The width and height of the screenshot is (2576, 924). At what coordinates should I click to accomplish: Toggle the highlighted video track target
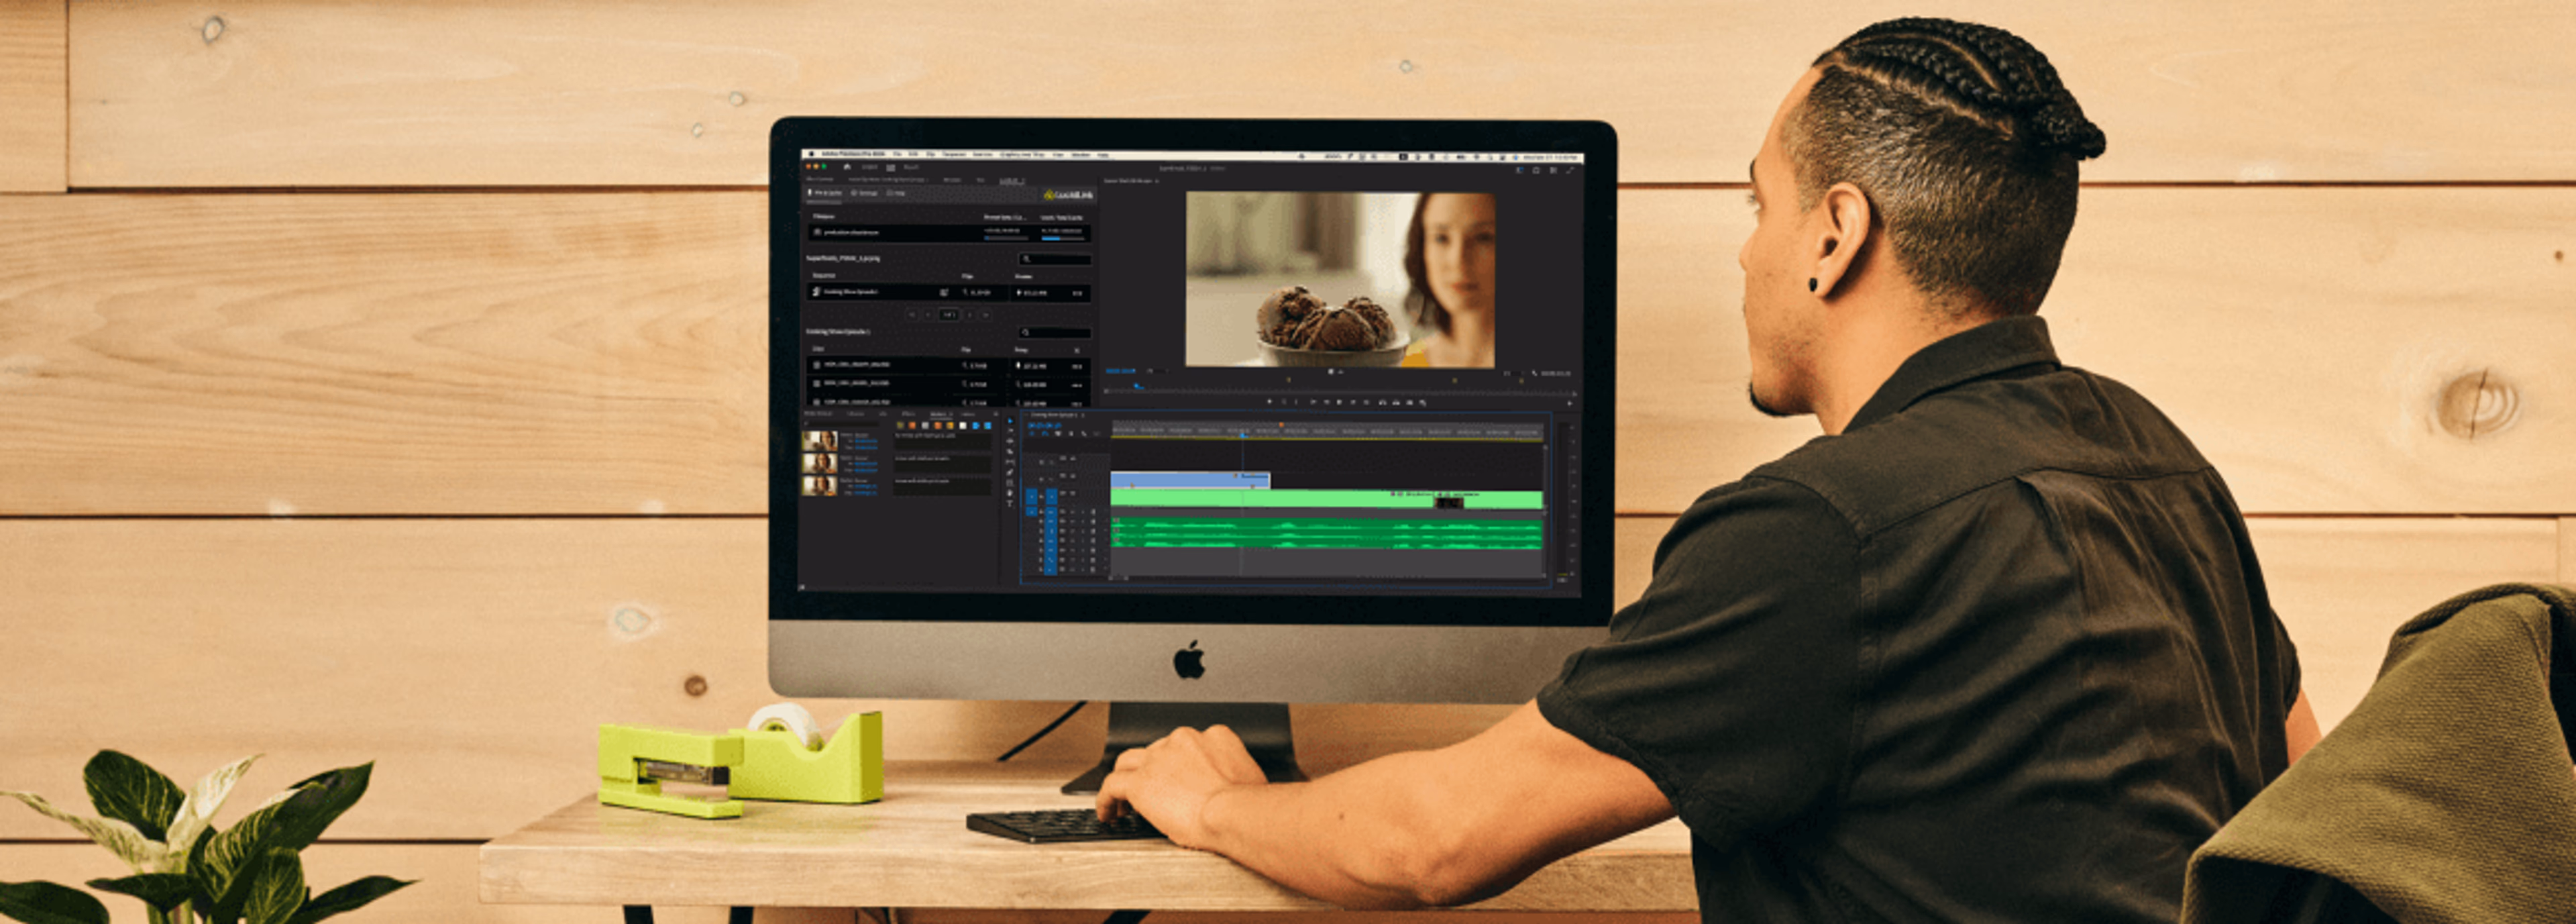click(x=1052, y=497)
